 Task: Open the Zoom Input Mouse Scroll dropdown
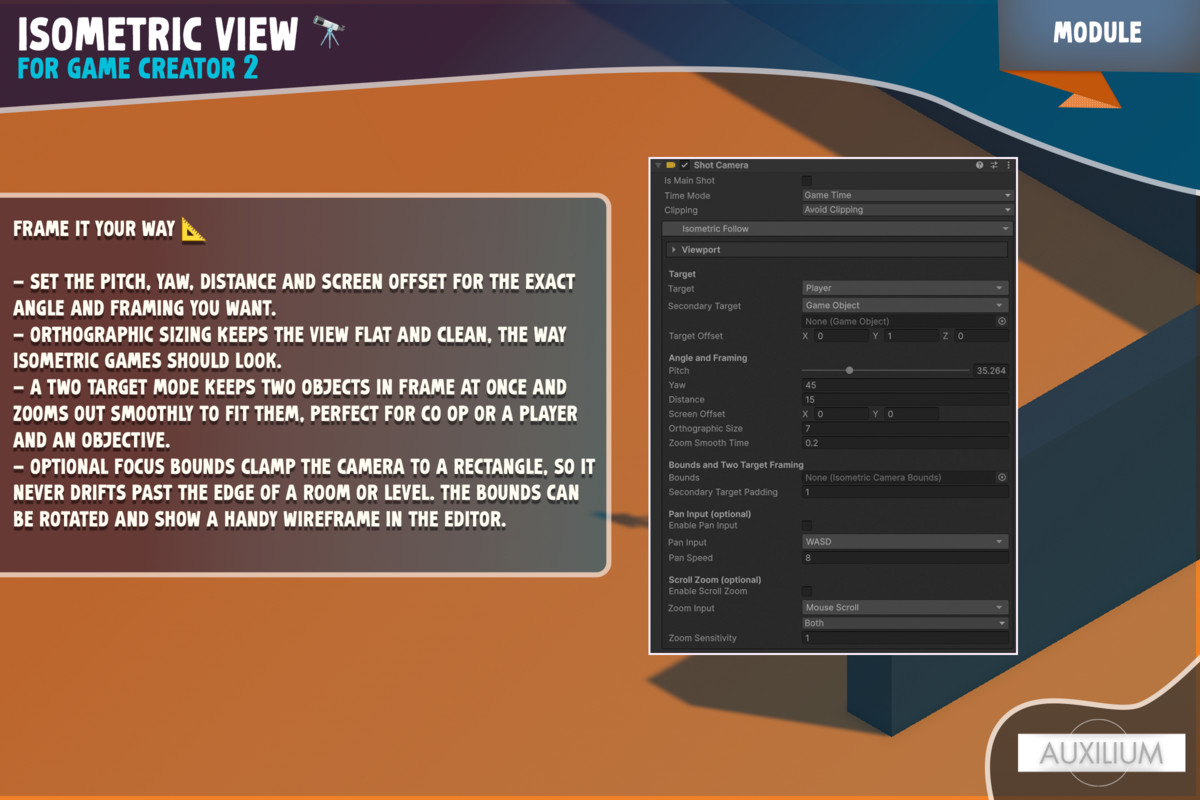point(905,608)
